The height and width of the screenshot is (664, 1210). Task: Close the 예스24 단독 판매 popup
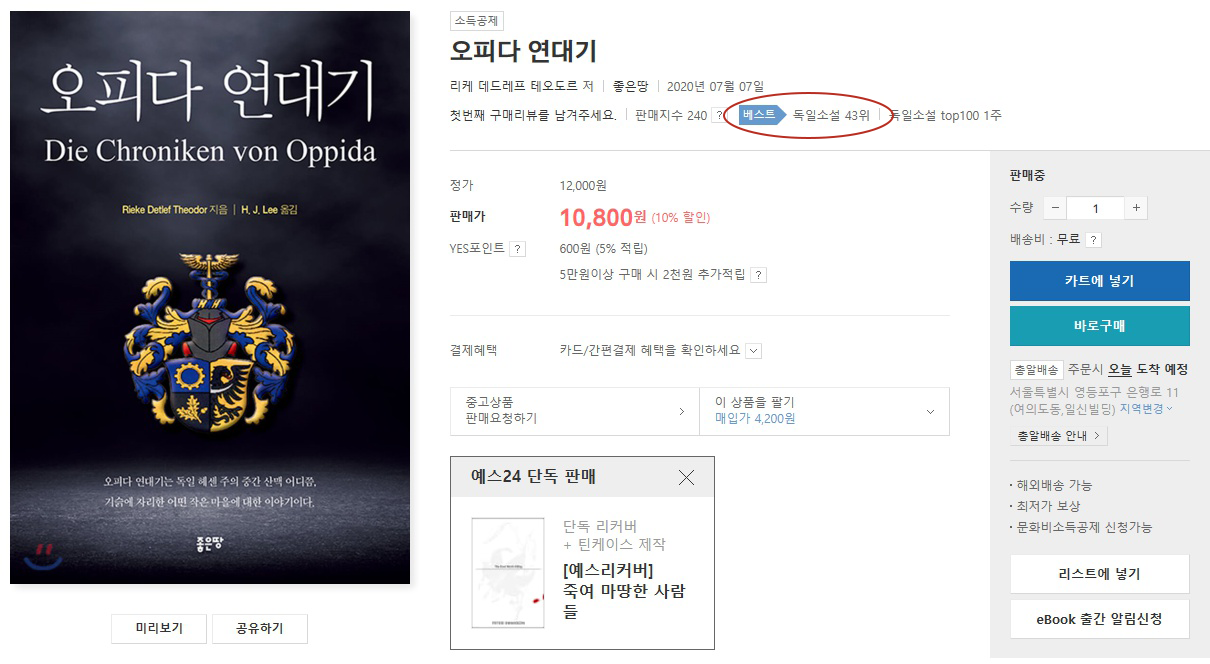(x=686, y=477)
